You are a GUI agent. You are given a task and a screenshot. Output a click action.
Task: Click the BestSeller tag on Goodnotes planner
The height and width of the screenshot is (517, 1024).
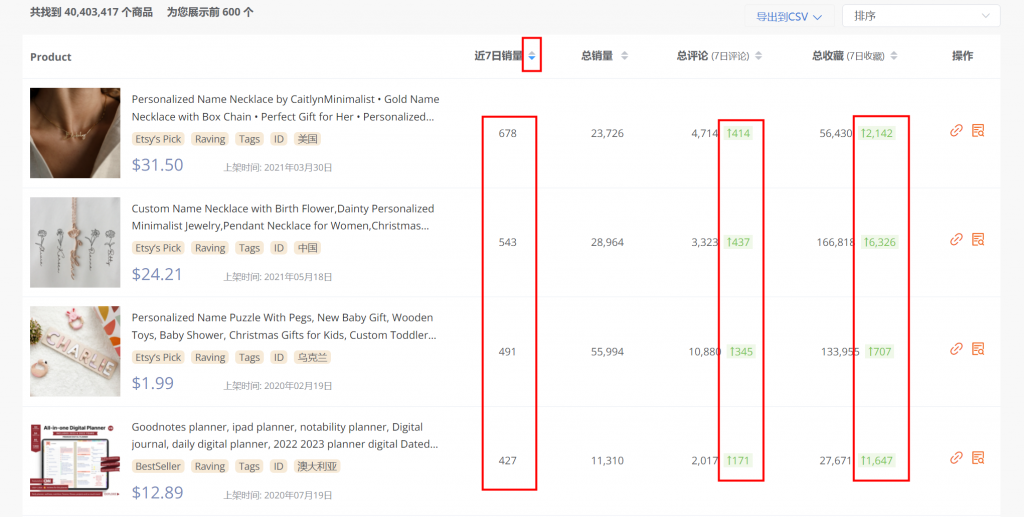[158, 466]
